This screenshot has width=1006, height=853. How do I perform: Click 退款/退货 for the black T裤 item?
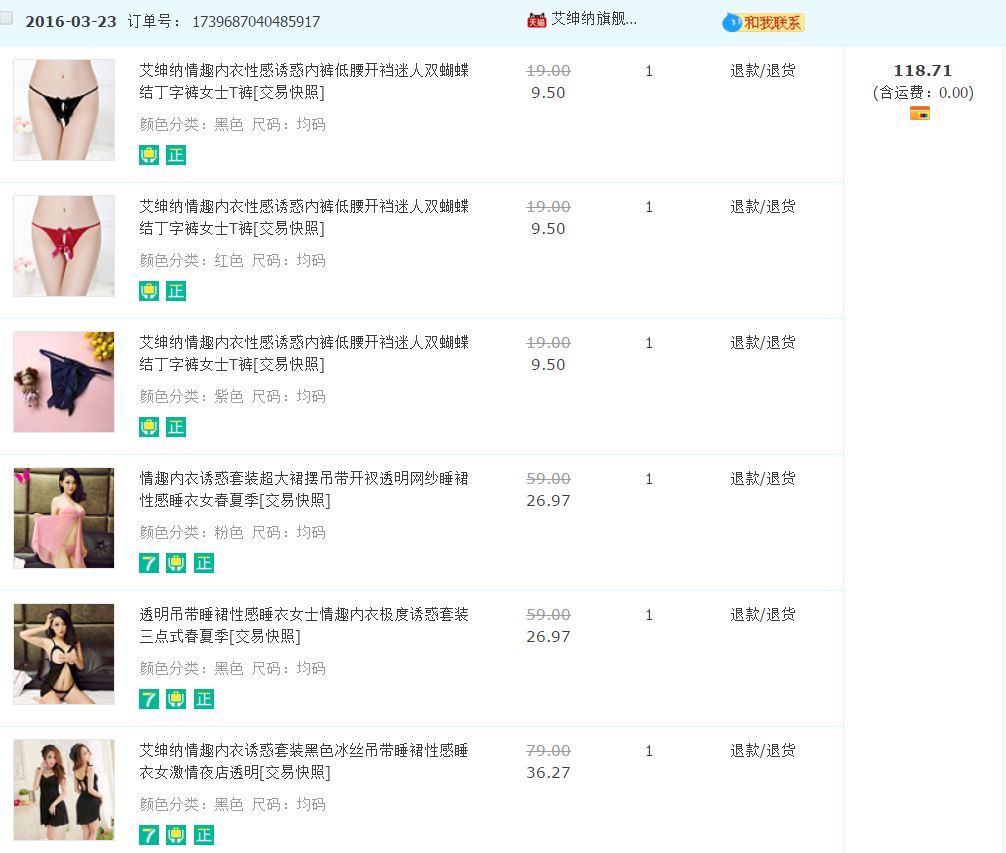762,71
